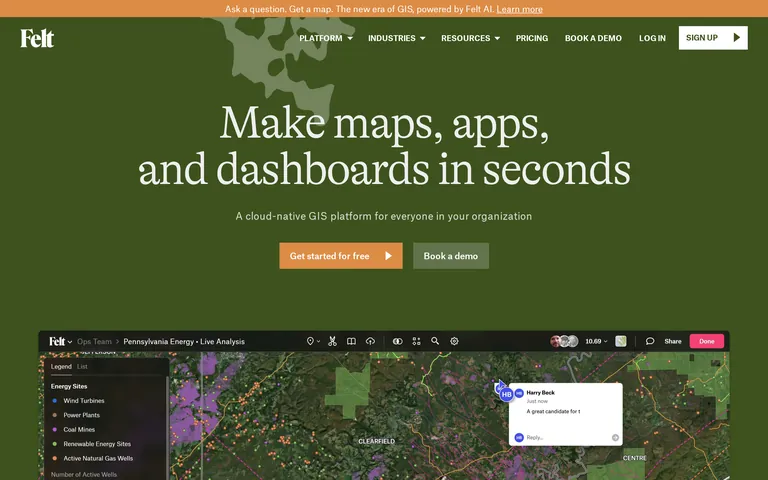Open the library book icon
The width and height of the screenshot is (768, 480).
pos(351,341)
